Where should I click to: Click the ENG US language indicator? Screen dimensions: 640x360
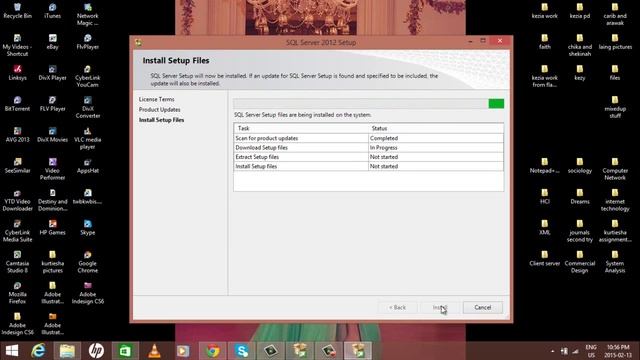[x=591, y=351]
